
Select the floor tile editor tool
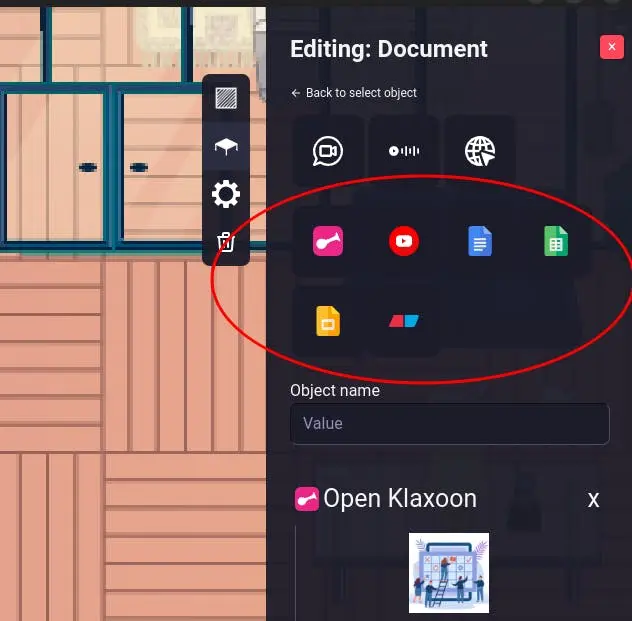click(x=226, y=98)
